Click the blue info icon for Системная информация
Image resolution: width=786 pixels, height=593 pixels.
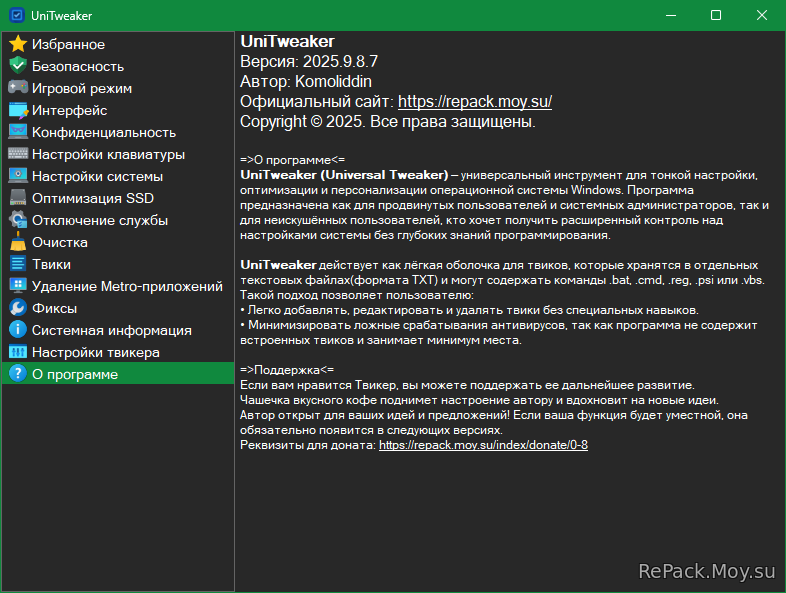coord(17,330)
